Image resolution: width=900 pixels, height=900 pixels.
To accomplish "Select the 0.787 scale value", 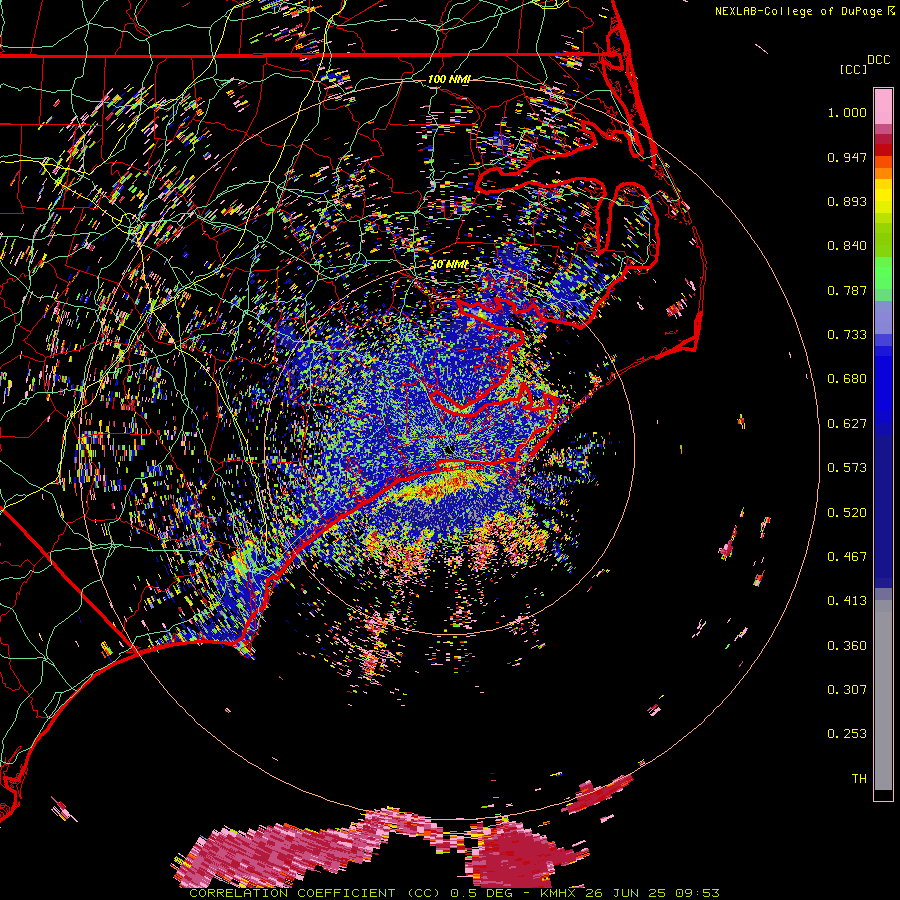I will [847, 290].
